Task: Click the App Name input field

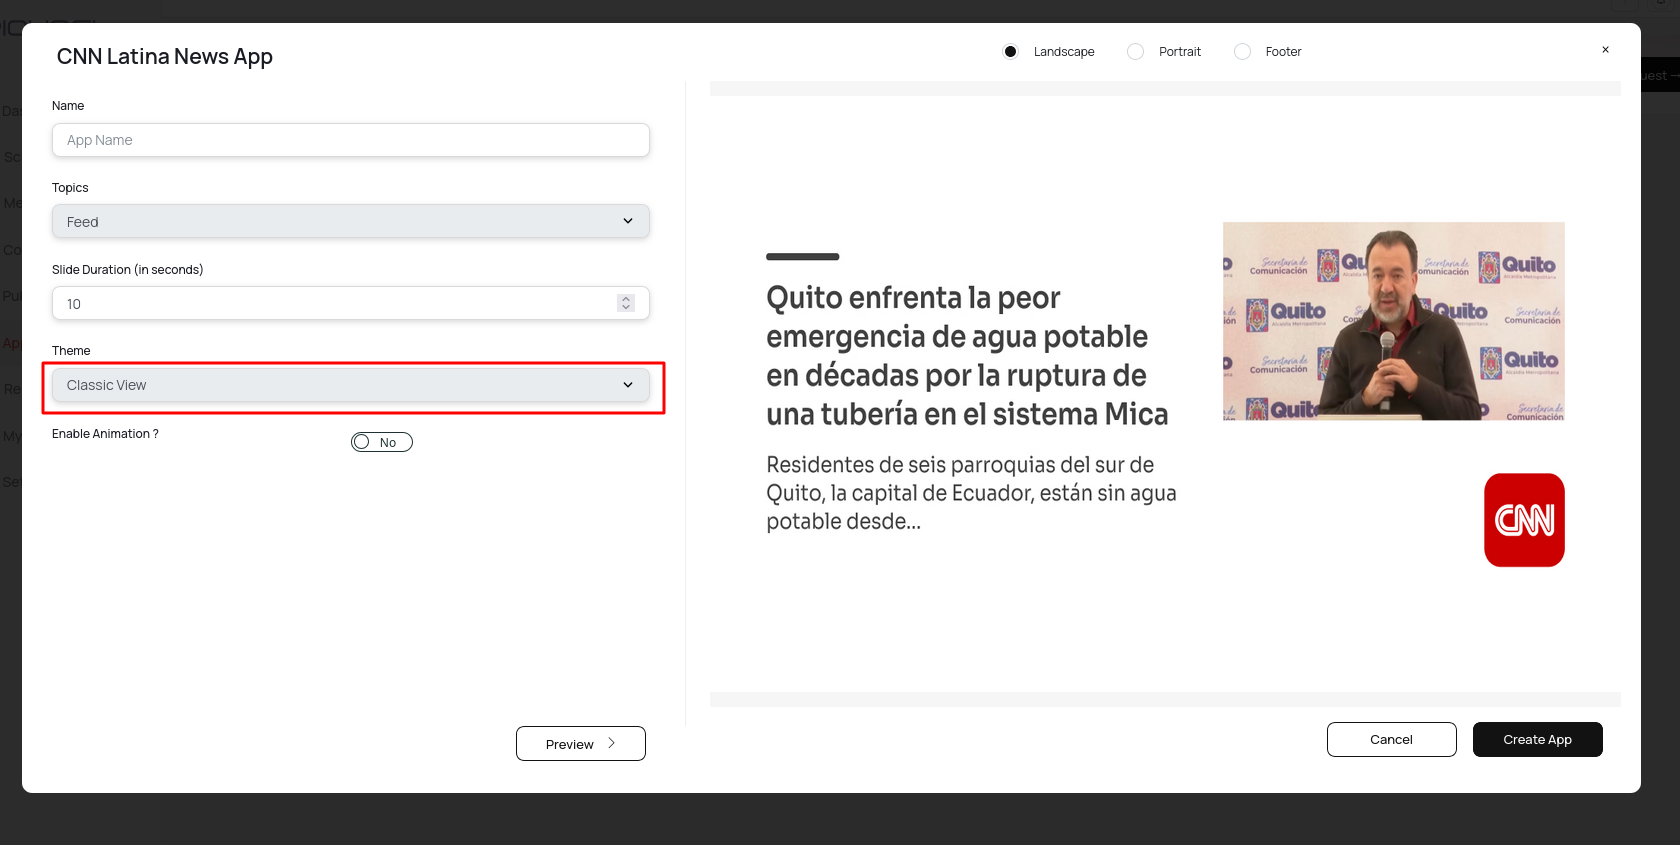Action: [x=351, y=140]
